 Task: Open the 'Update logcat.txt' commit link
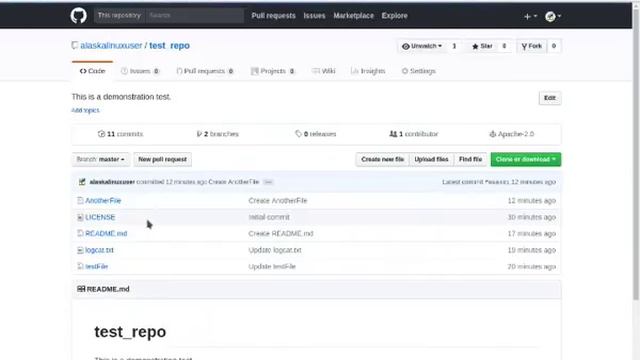click(275, 250)
